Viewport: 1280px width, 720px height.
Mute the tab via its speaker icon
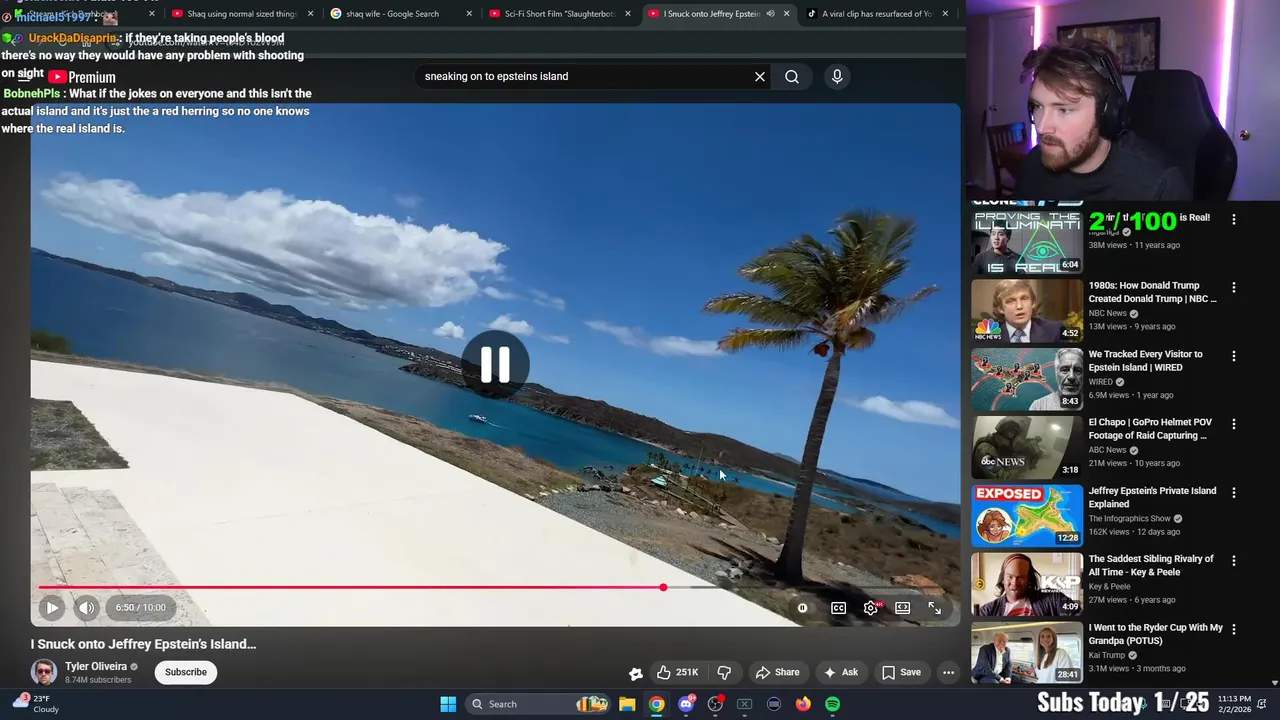click(x=770, y=14)
